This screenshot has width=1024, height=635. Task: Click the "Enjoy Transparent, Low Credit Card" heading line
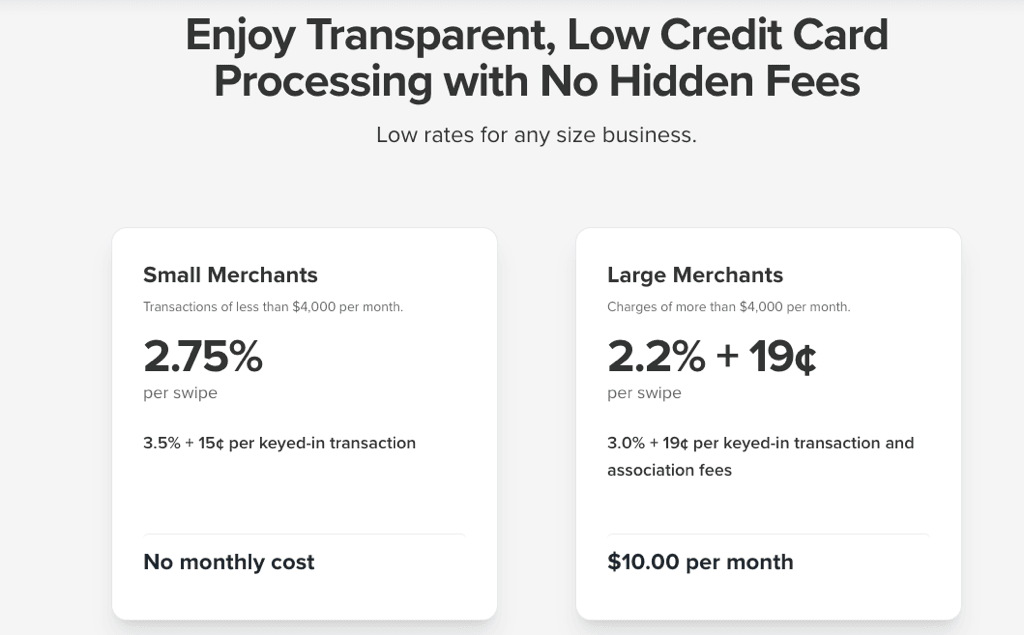(x=536, y=36)
